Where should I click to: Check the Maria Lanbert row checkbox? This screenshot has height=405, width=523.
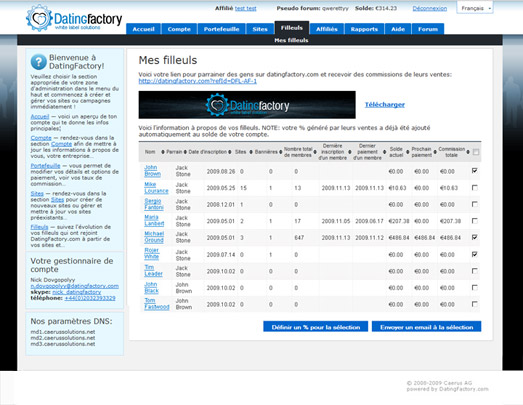coord(475,221)
